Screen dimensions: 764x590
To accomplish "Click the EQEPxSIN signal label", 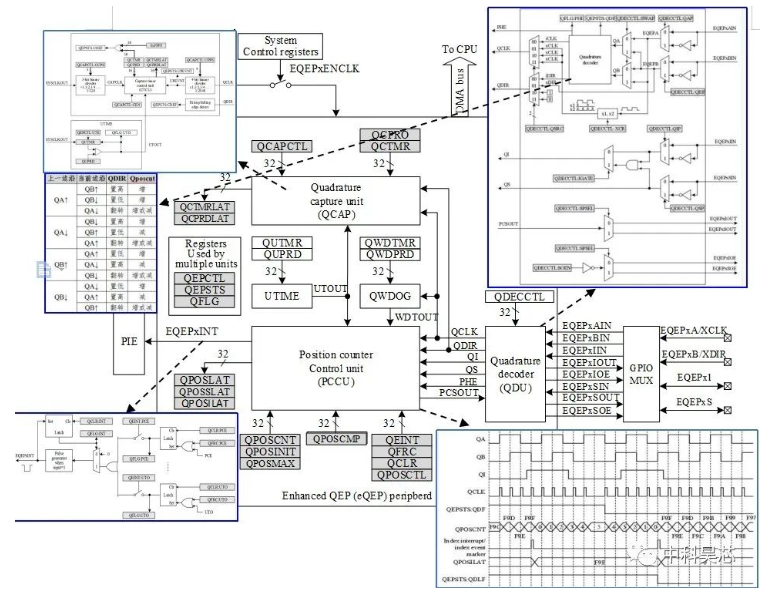I will coord(585,387).
